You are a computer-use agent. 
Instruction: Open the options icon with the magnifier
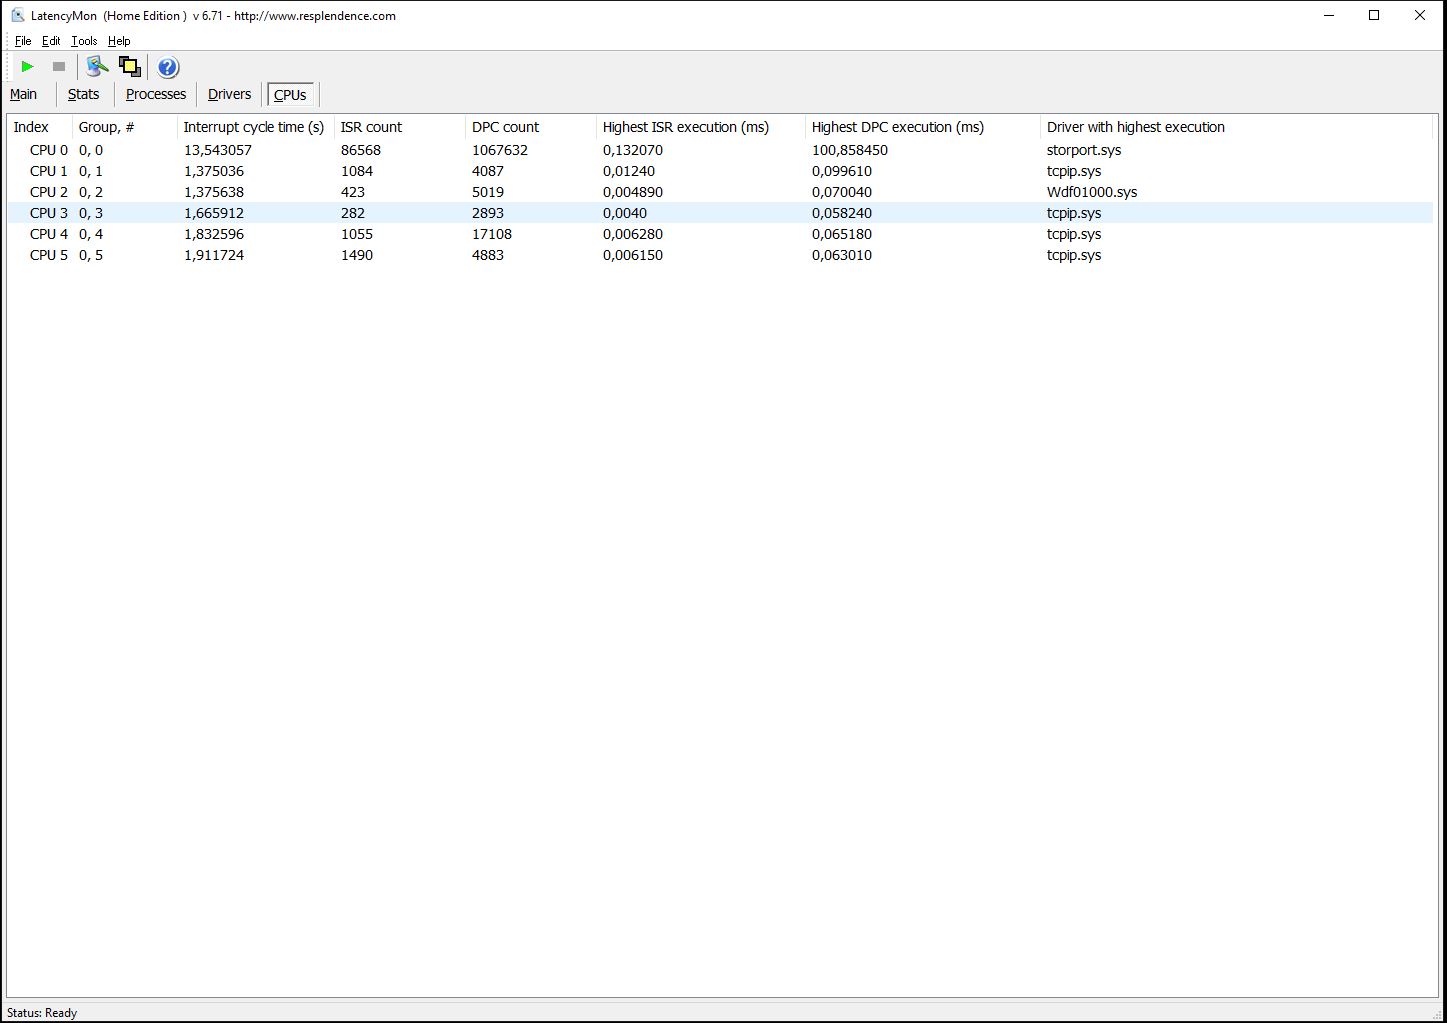(97, 67)
